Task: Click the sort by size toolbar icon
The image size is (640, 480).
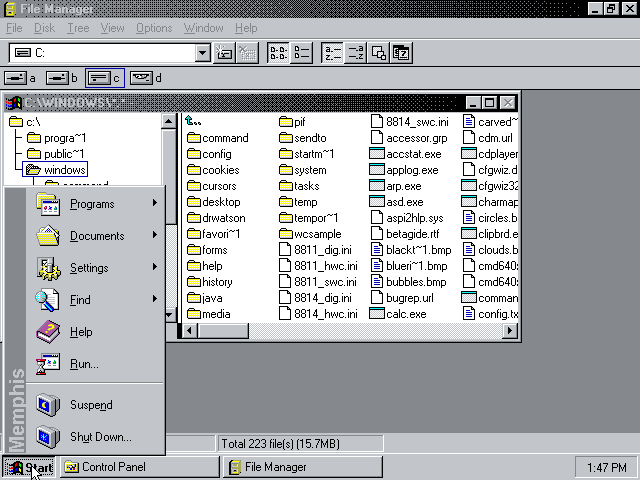Action: (379, 53)
